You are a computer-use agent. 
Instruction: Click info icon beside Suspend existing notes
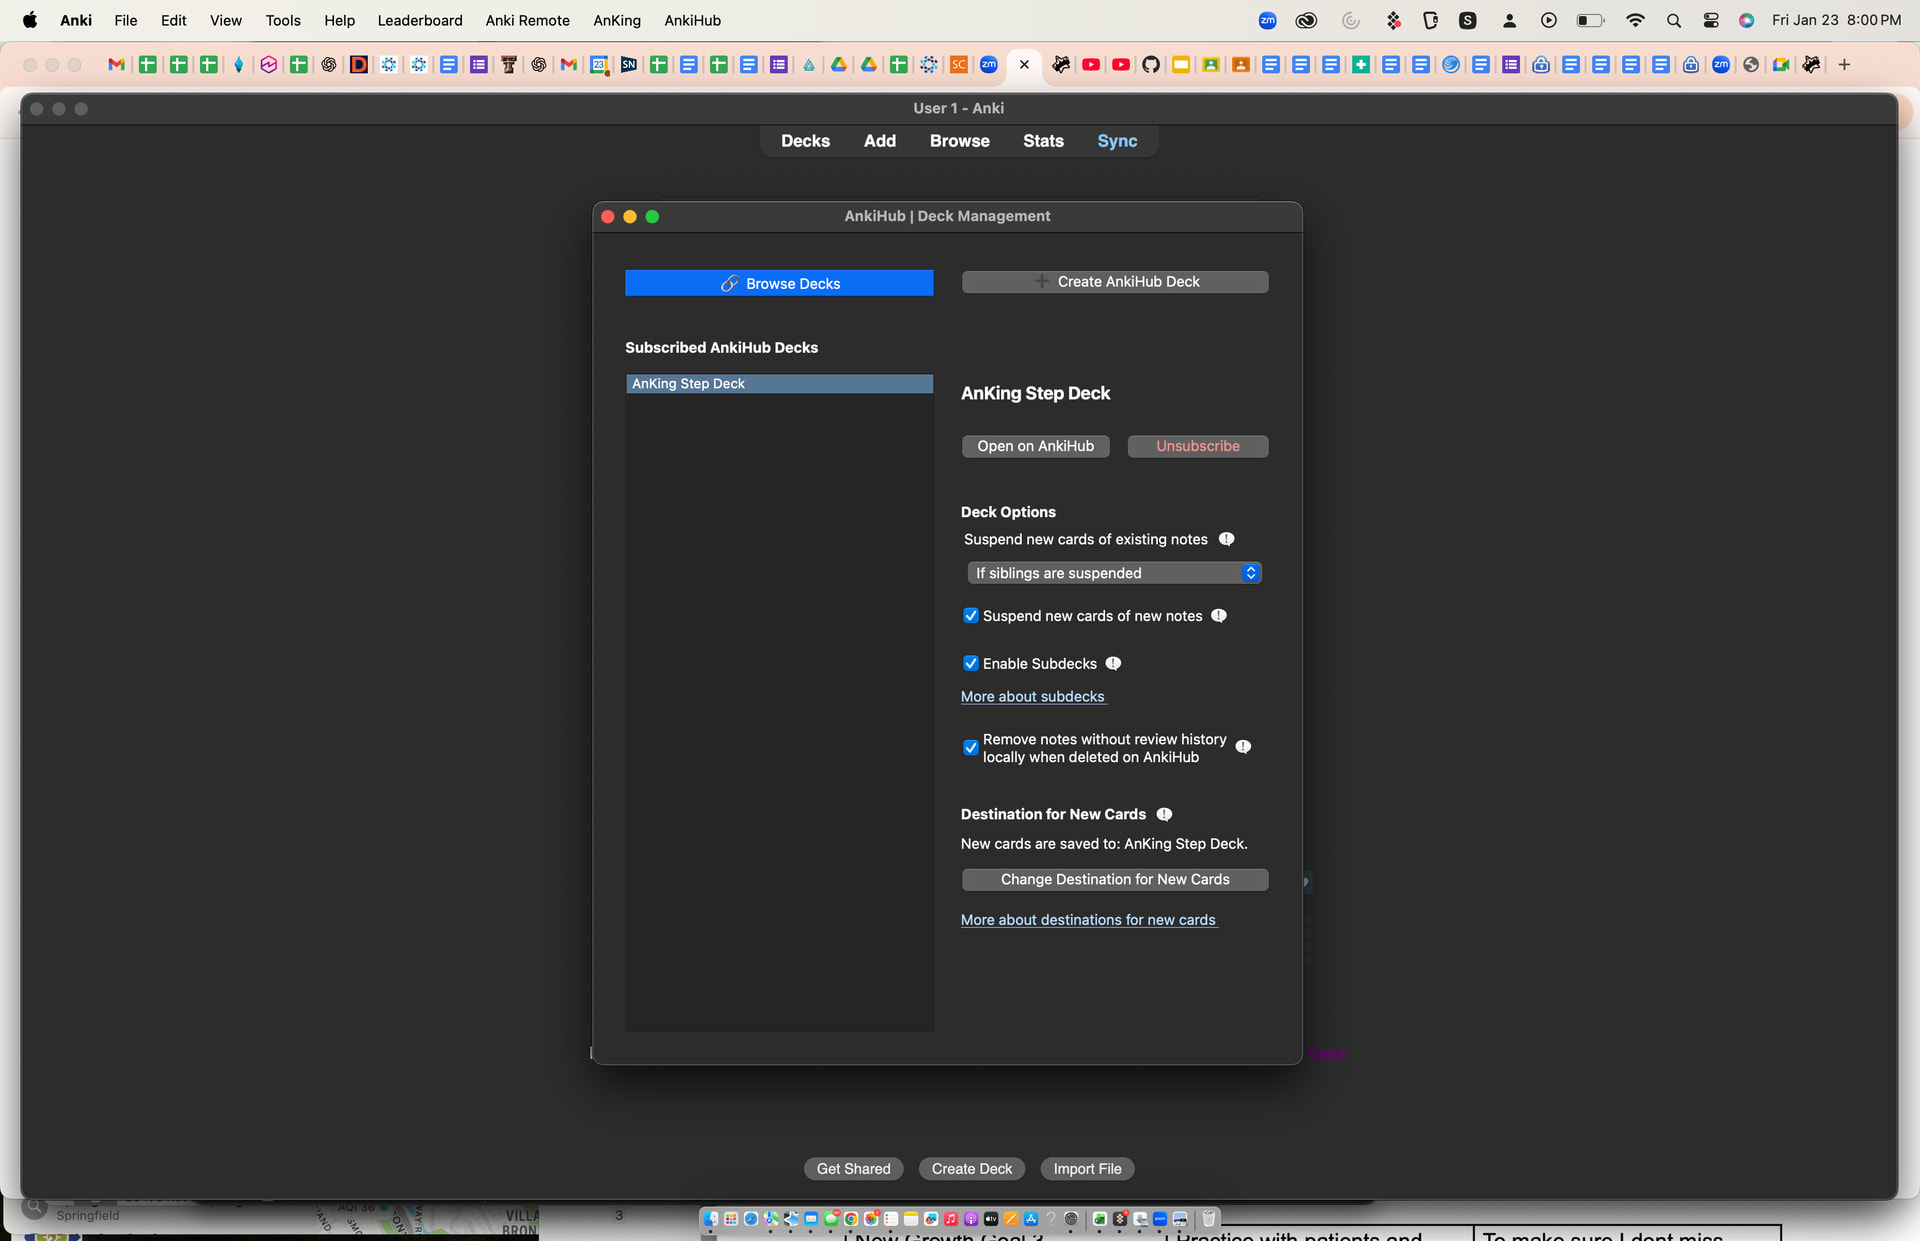coord(1226,539)
